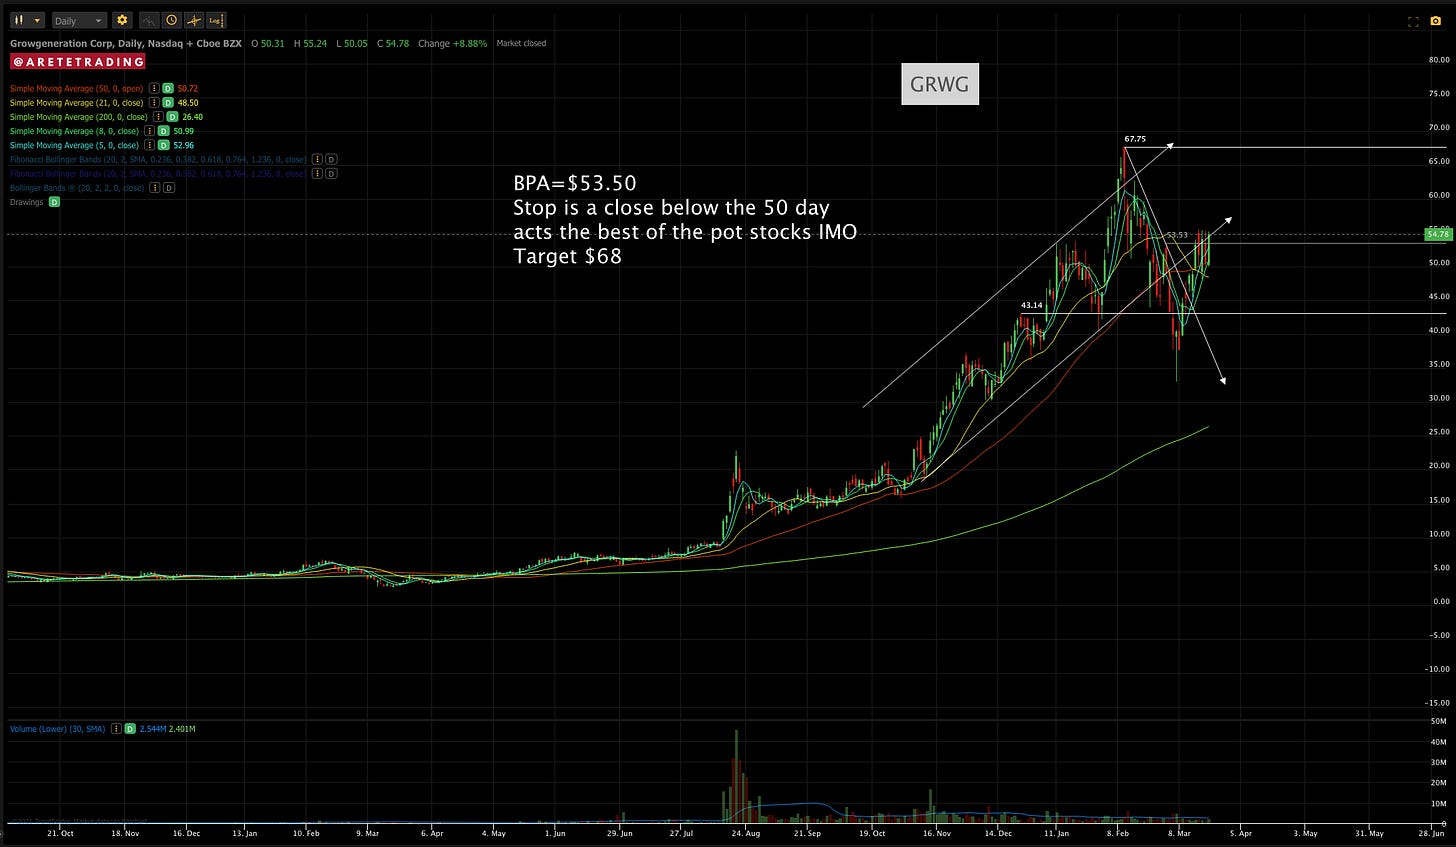Click the Market closed status text
Viewport: 1456px width, 847px height.
click(x=521, y=43)
